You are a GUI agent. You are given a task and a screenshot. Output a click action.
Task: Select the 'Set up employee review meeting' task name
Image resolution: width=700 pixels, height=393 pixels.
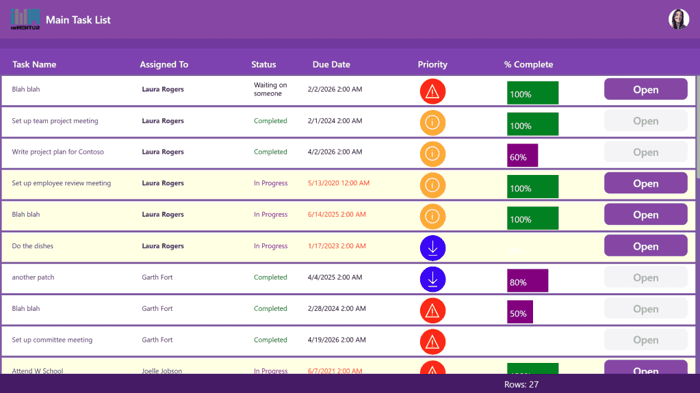click(61, 183)
